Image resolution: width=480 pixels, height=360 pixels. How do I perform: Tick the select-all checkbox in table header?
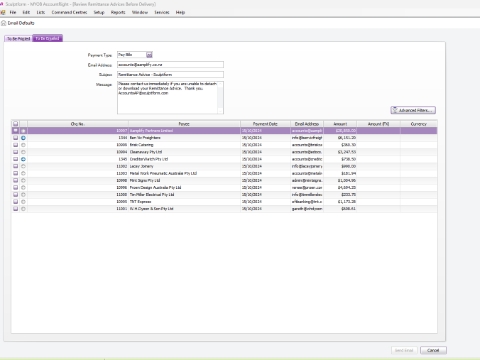(16, 124)
